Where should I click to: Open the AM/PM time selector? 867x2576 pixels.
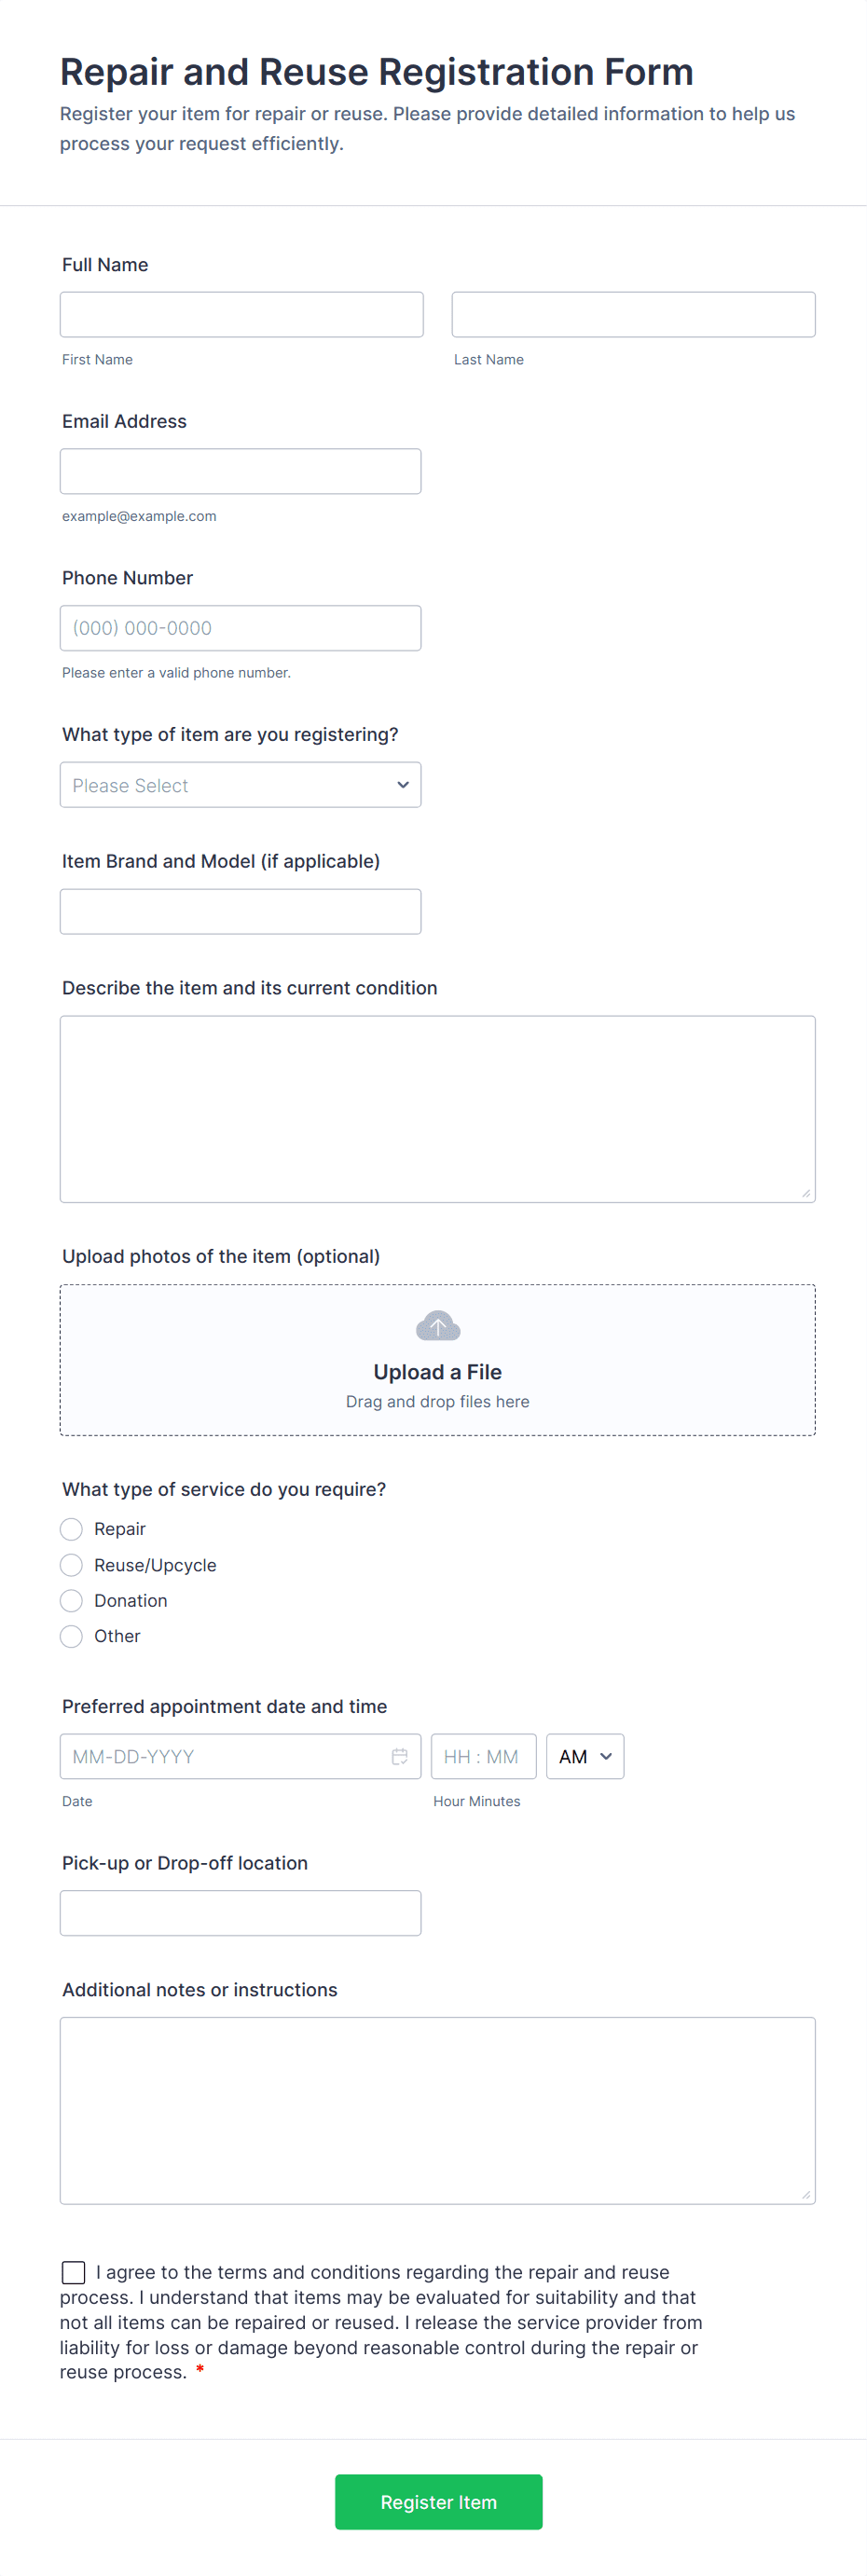click(x=584, y=1755)
